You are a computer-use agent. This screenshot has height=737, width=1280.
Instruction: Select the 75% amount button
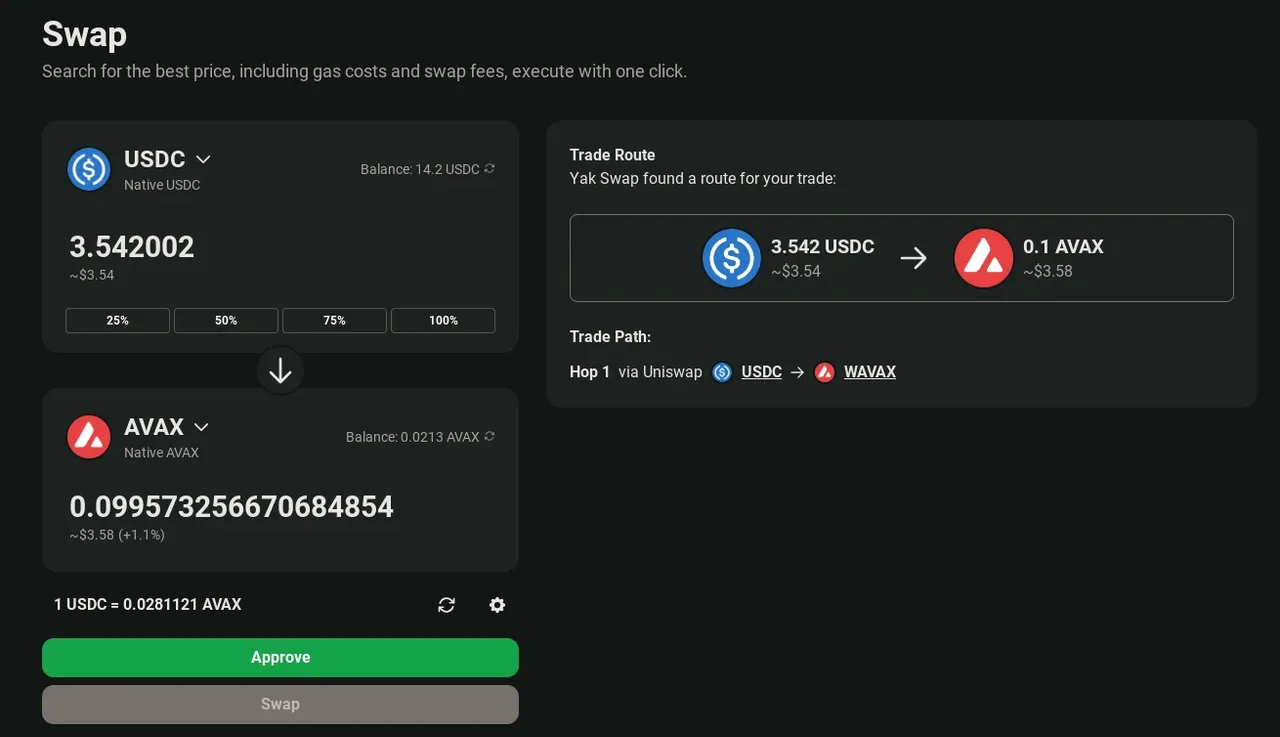pyautogui.click(x=335, y=320)
